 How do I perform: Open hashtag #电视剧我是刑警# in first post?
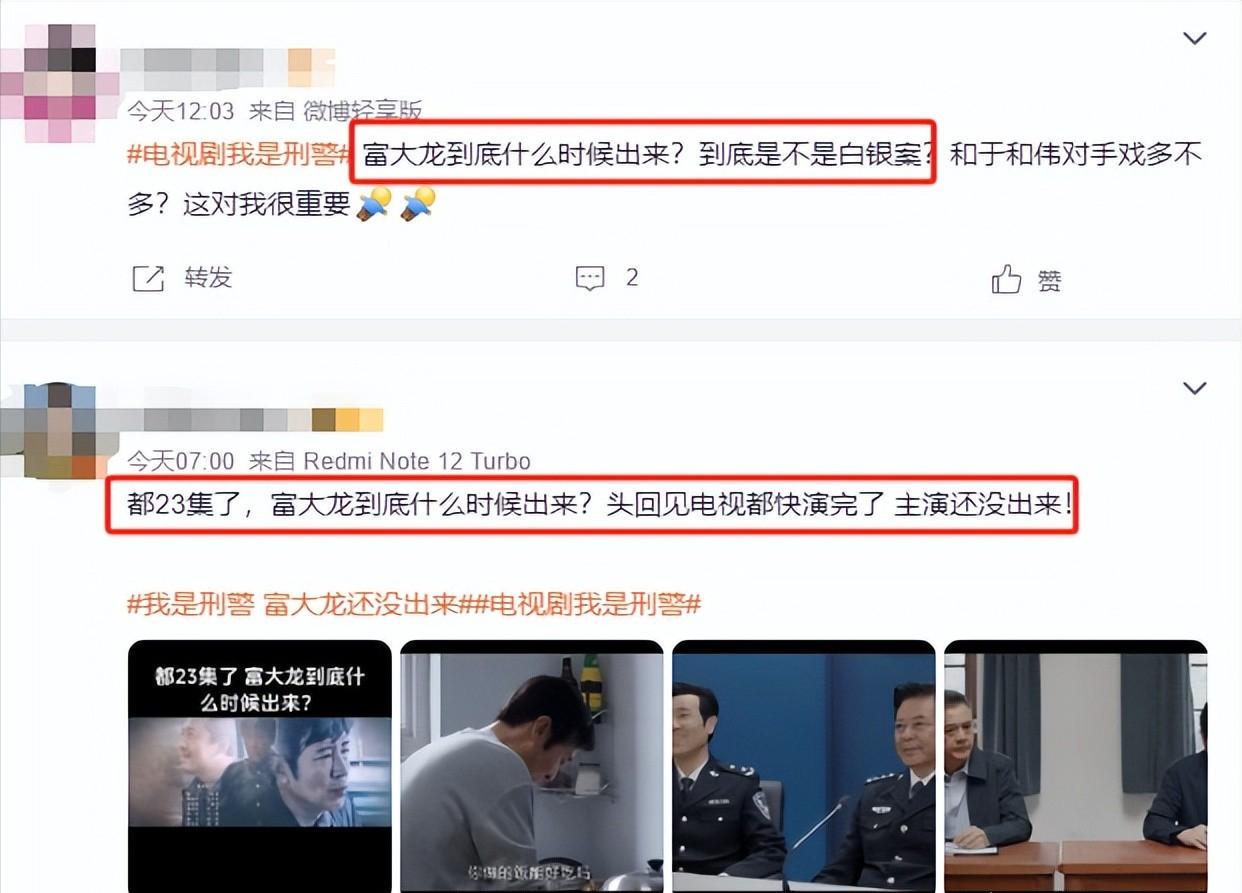coord(241,156)
